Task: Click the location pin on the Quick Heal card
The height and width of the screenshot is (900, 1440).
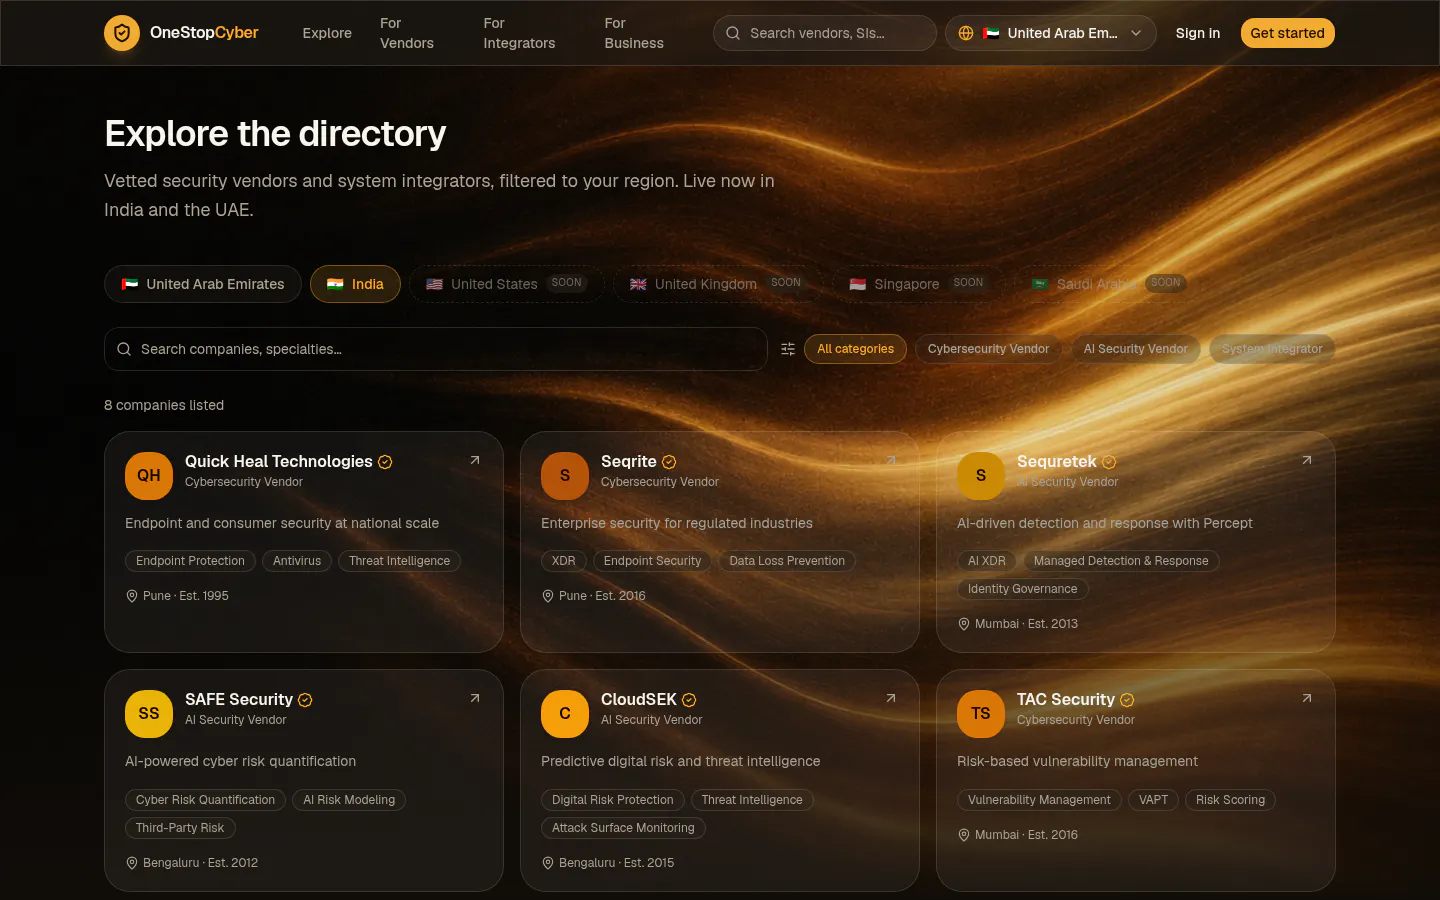Action: tap(131, 596)
